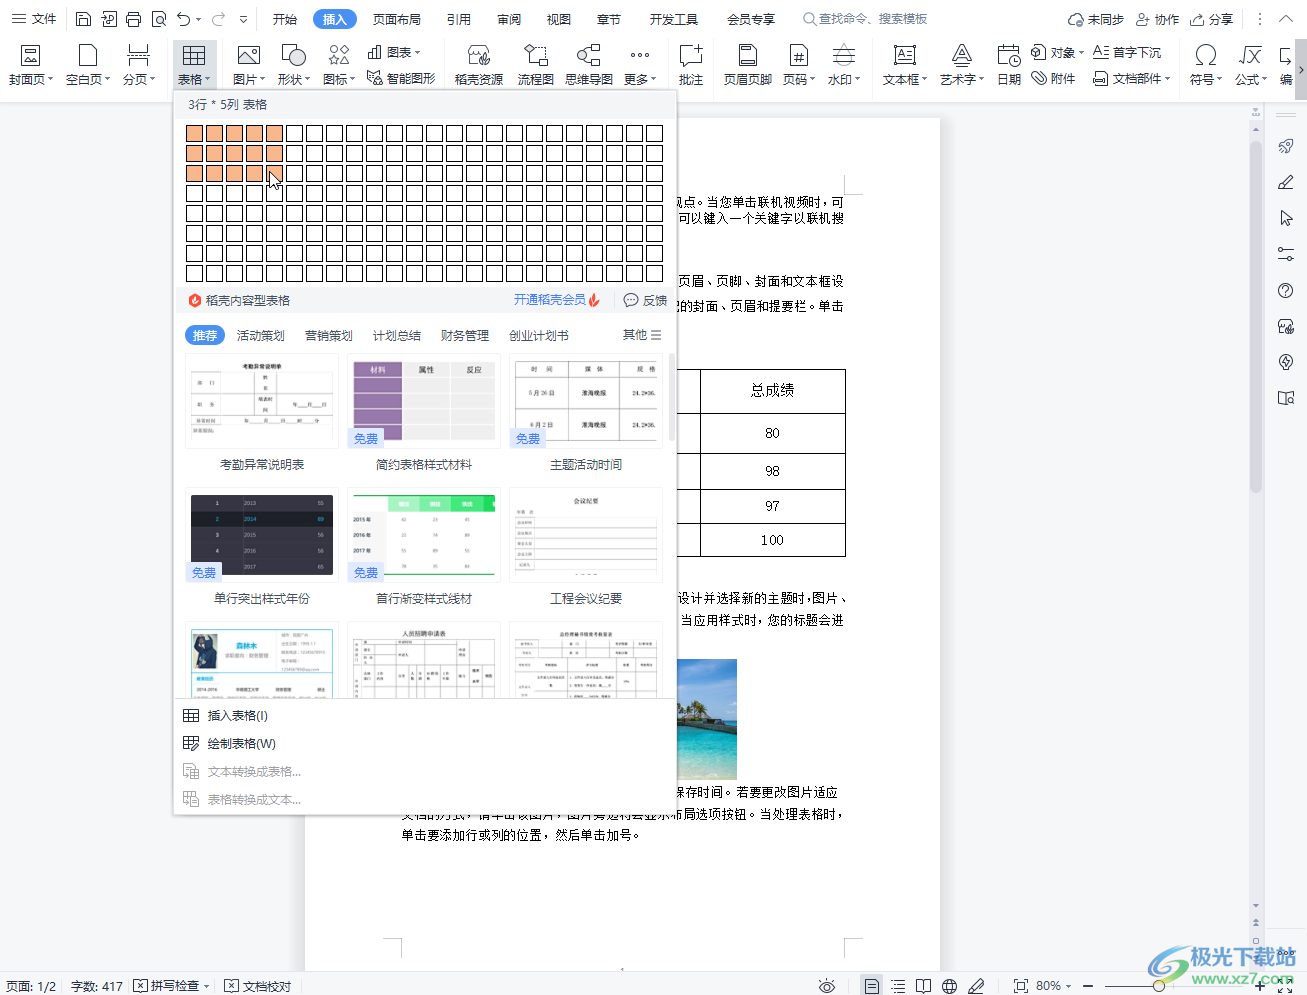The height and width of the screenshot is (995, 1307).
Task: Select the 活动策划 template category
Action: click(261, 335)
